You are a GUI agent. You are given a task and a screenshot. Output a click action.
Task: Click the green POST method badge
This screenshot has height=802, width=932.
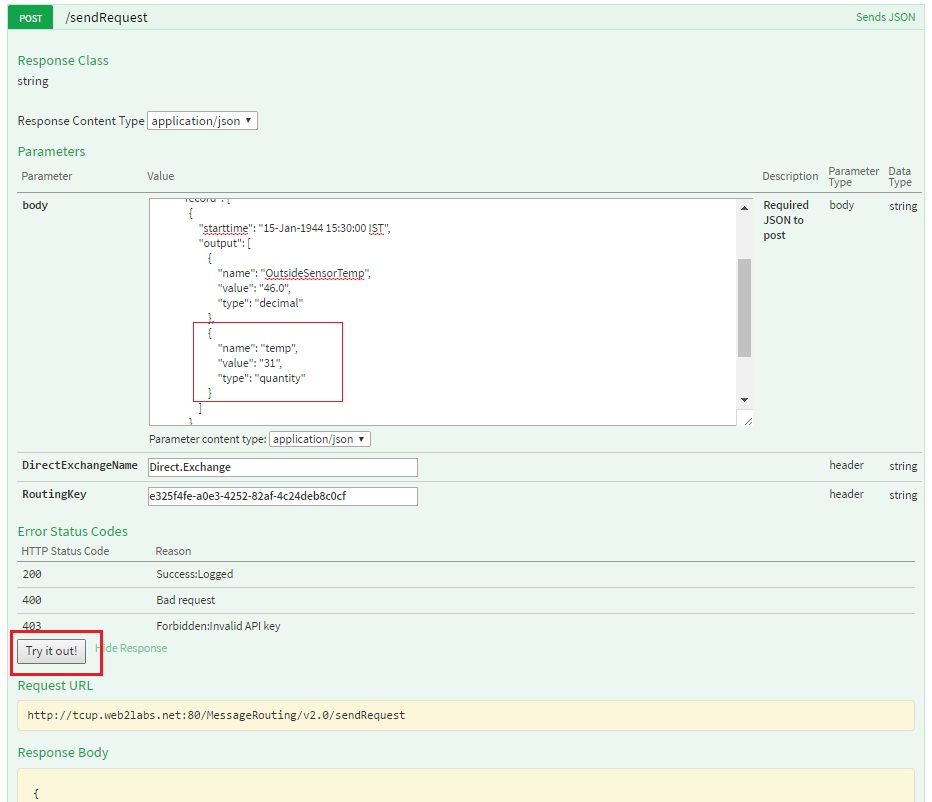[x=30, y=18]
